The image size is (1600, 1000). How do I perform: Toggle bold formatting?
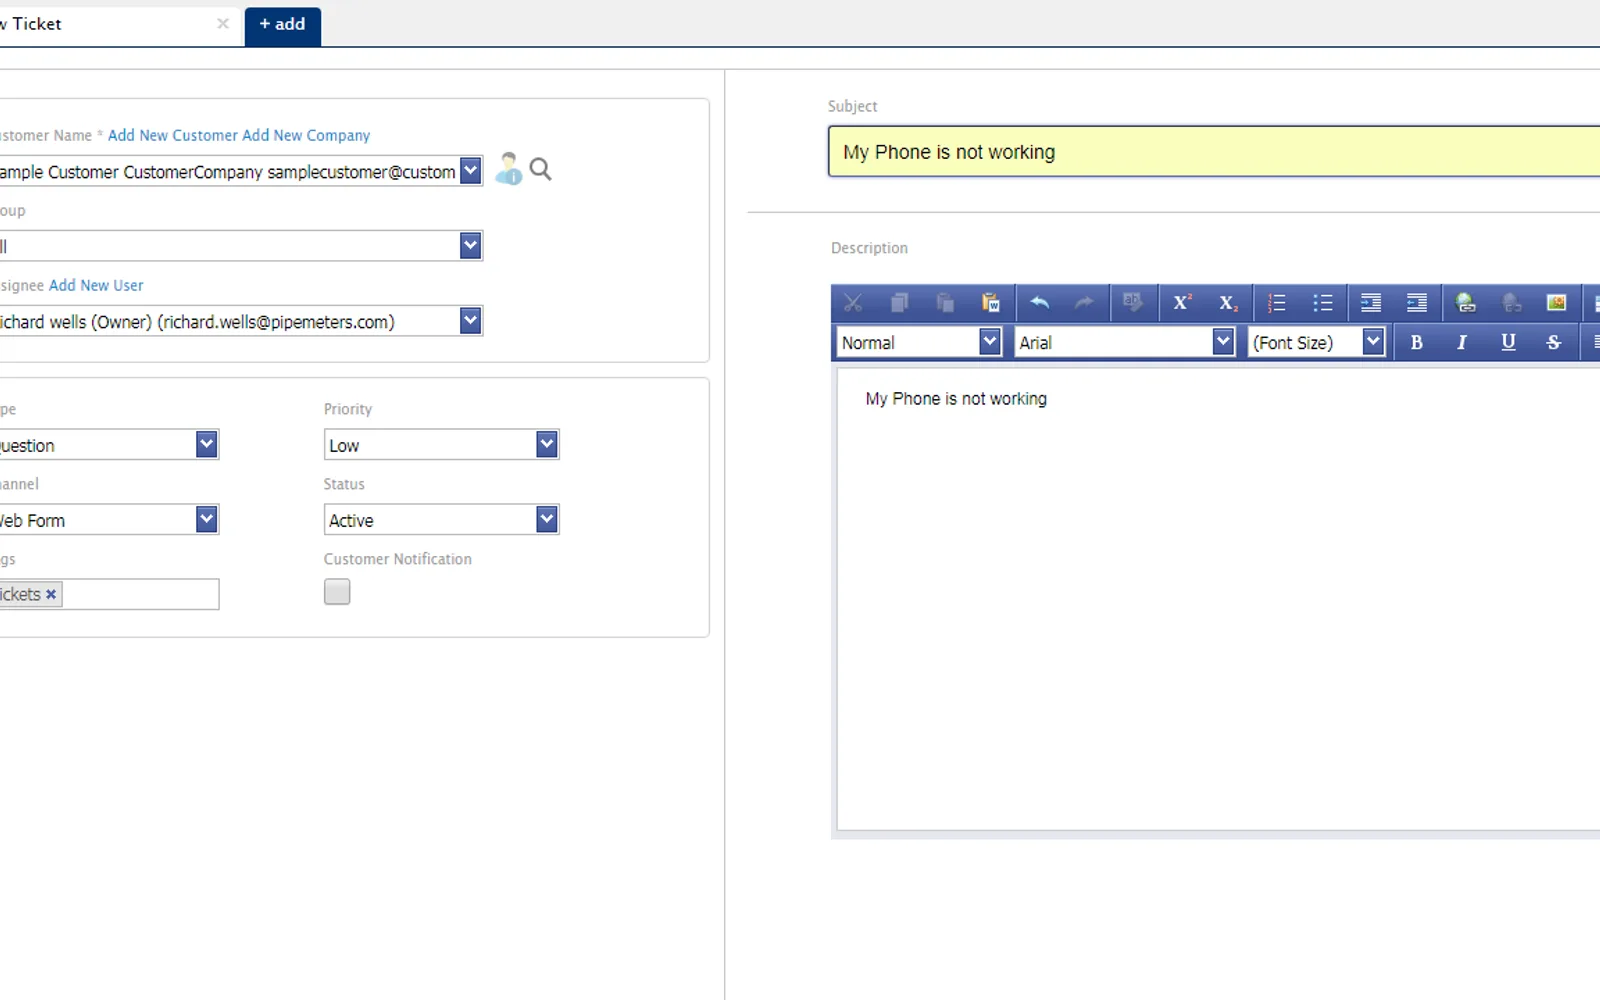pos(1416,343)
